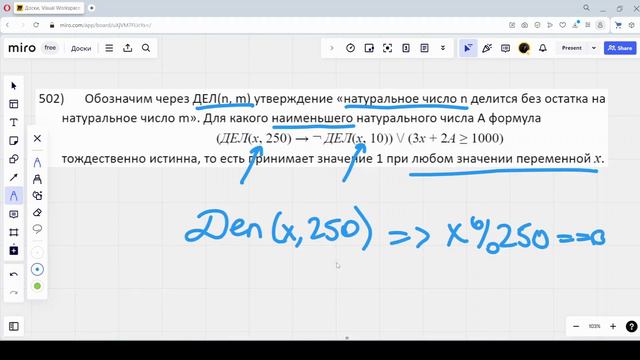640x360 pixels.
Task: Export the board using upload icon
Action: click(128, 48)
